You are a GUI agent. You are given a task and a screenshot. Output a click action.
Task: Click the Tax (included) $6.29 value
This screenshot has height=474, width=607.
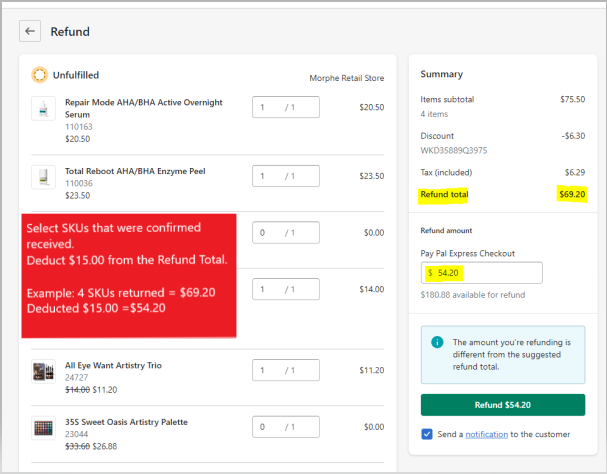click(575, 172)
